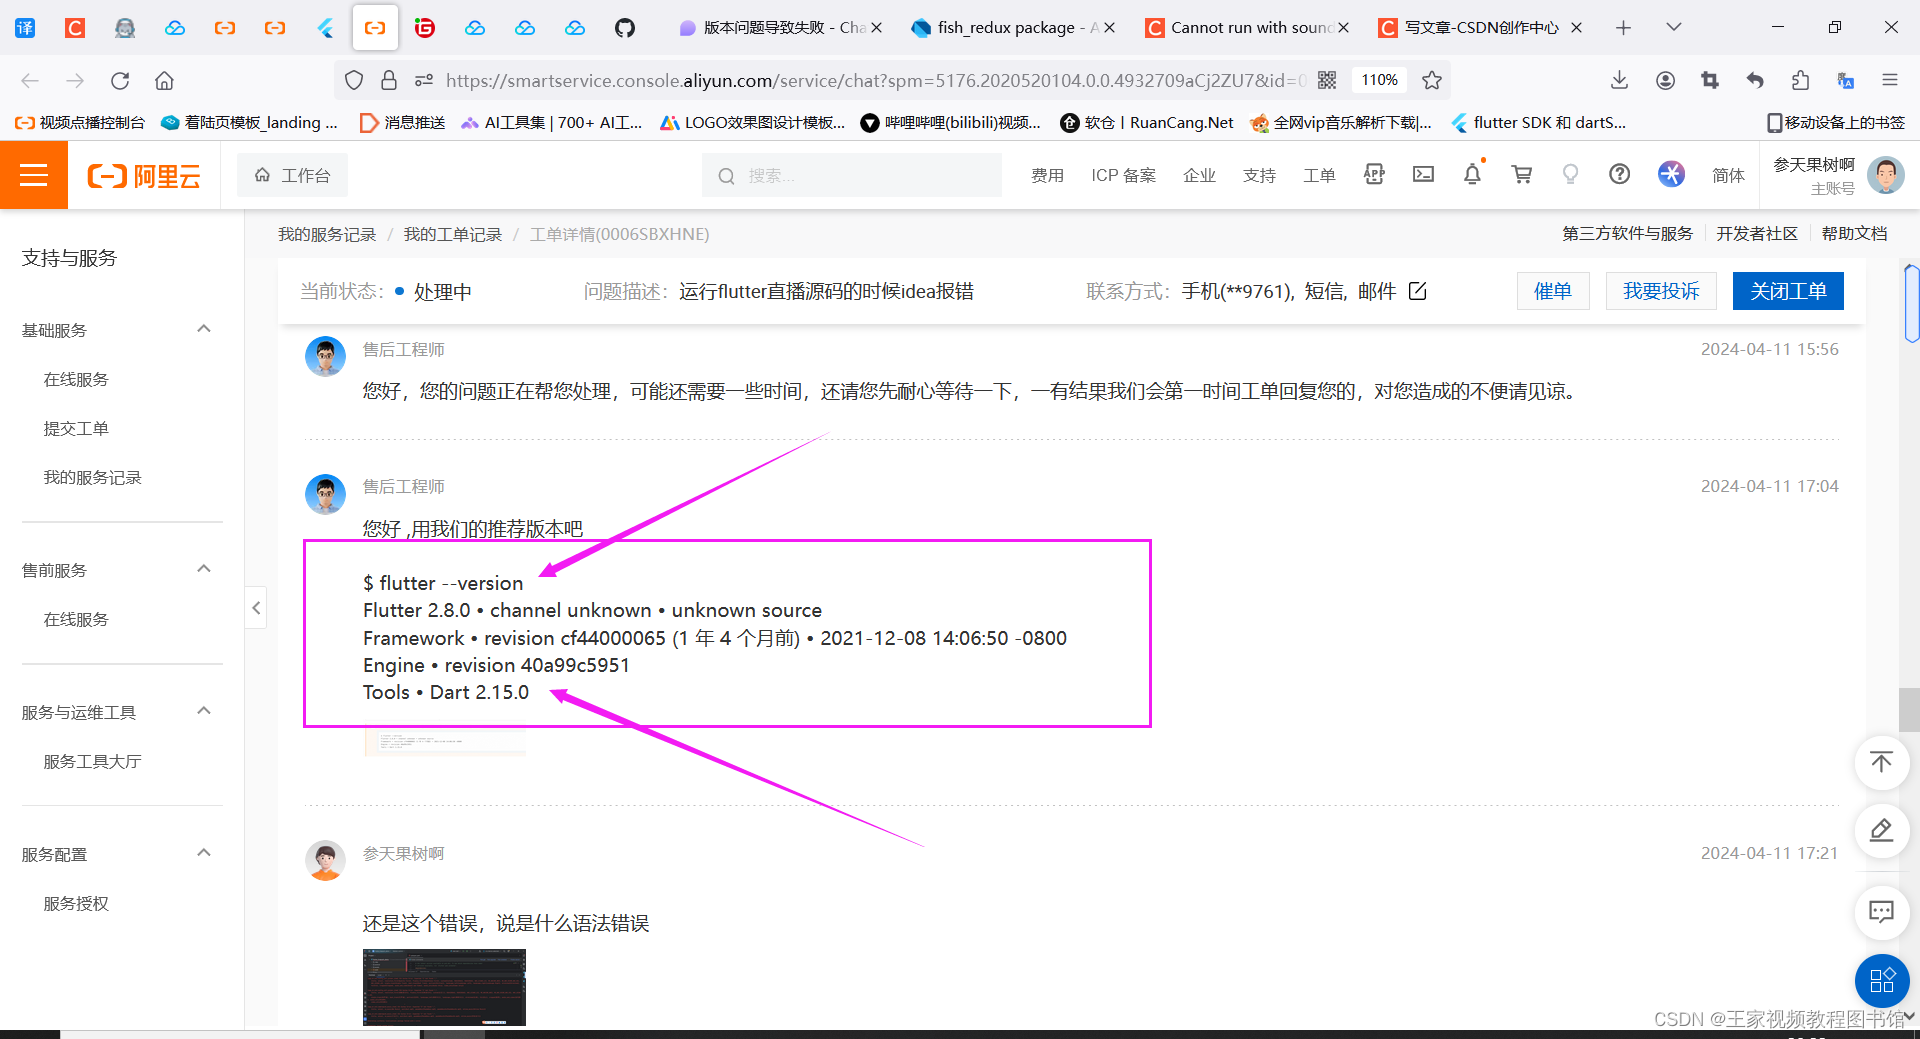Open the shopping cart icon

[x=1521, y=174]
